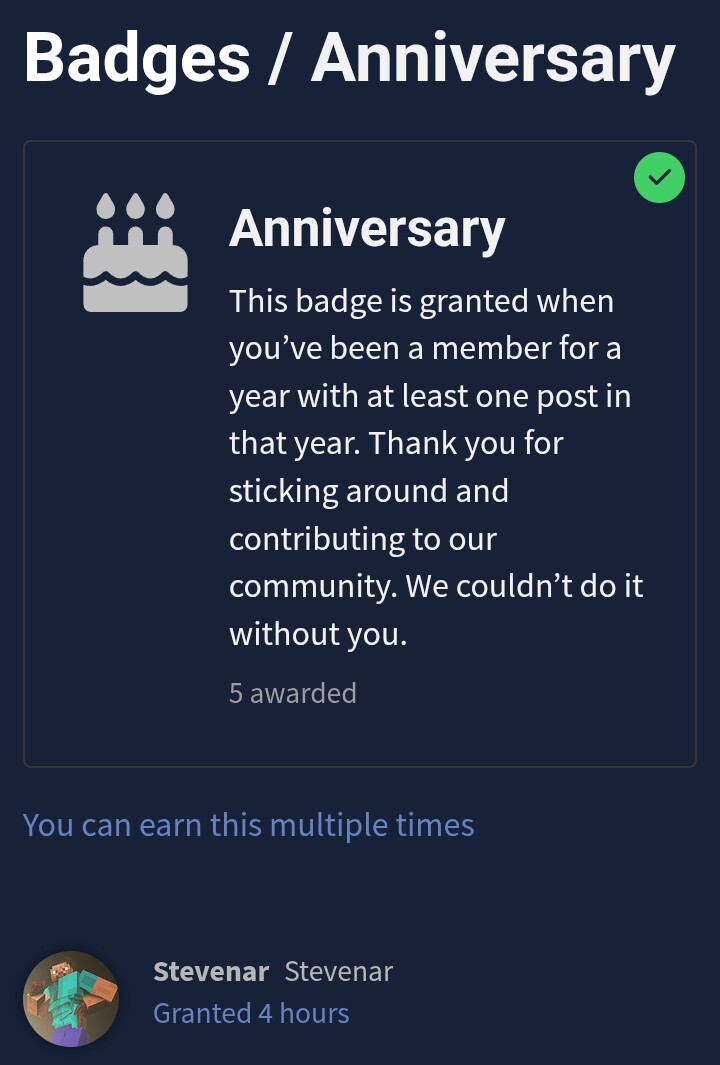Viewport: 720px width, 1065px height.
Task: Click "You can earn this multiple times" text
Action: click(x=248, y=825)
